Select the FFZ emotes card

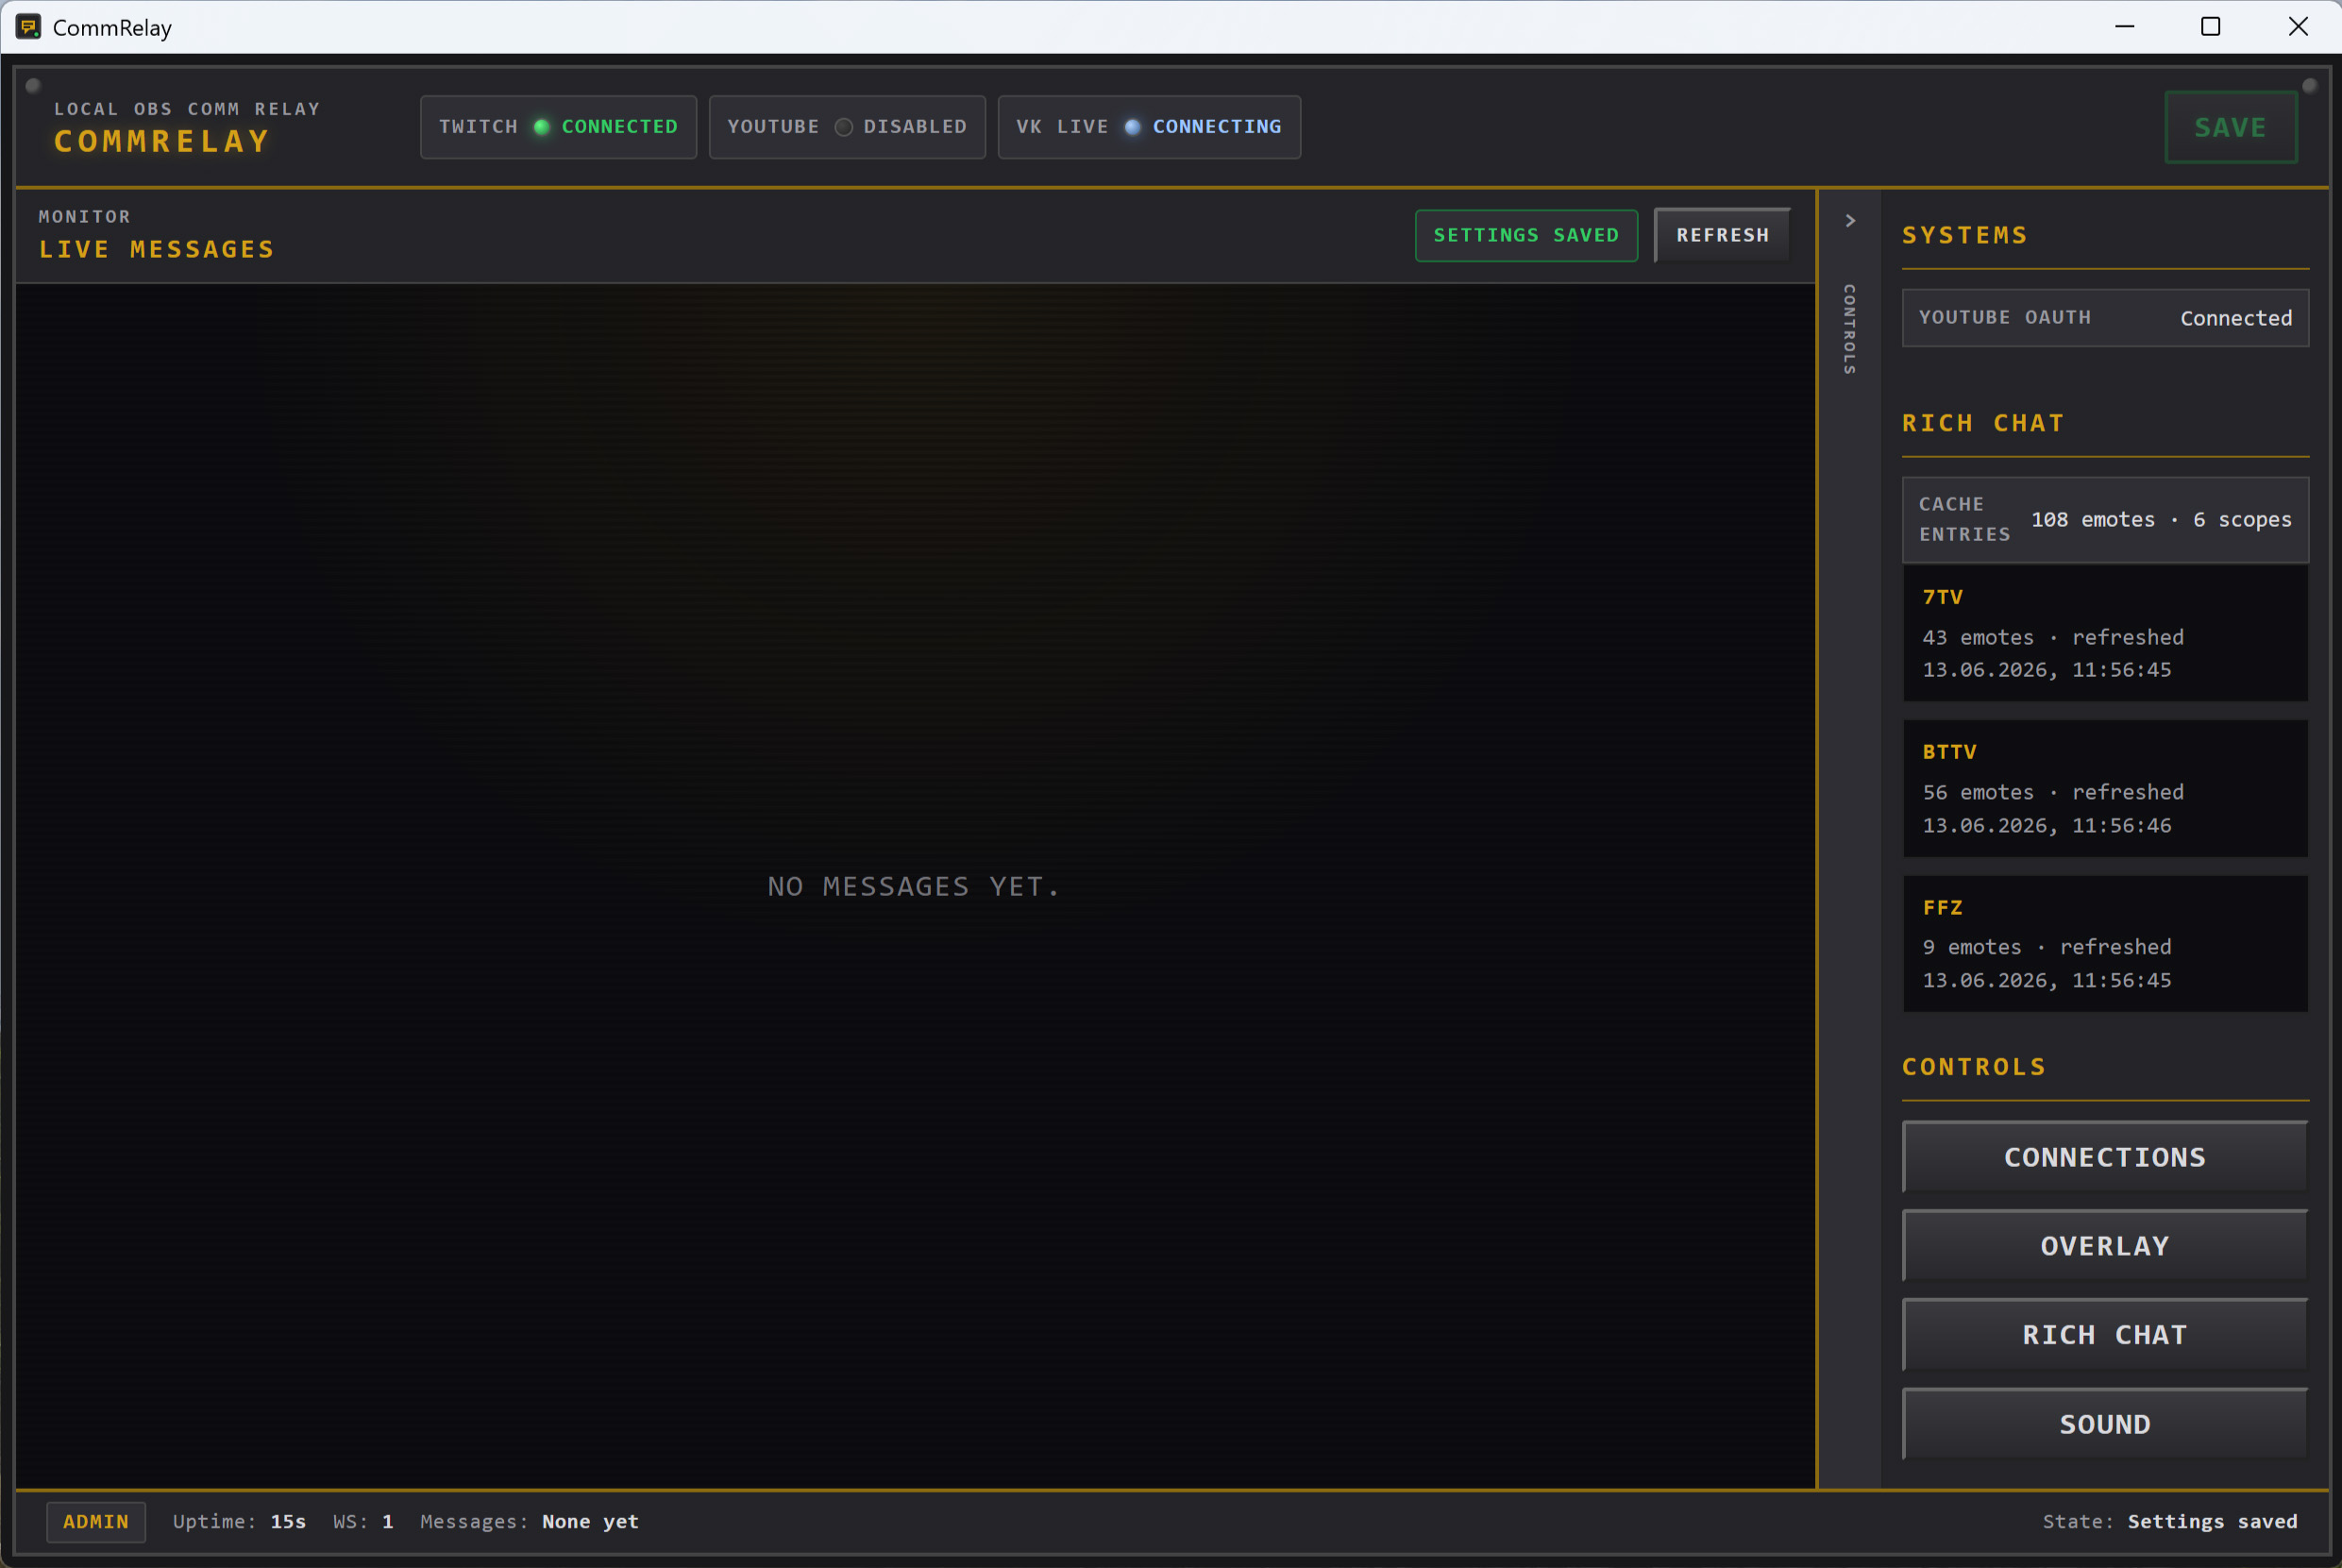click(x=2105, y=944)
